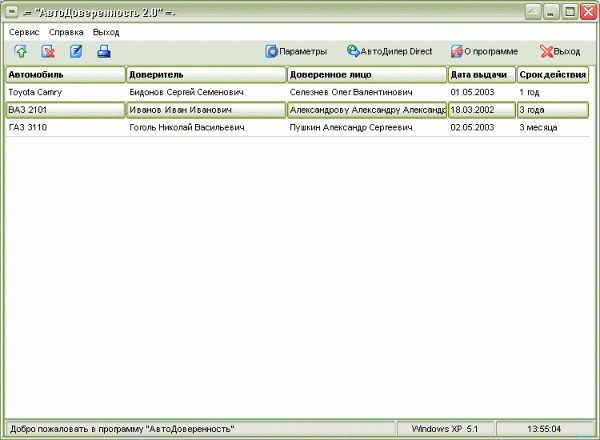Open Параметры settings from the toolbar
The width and height of the screenshot is (600, 440).
click(x=296, y=51)
